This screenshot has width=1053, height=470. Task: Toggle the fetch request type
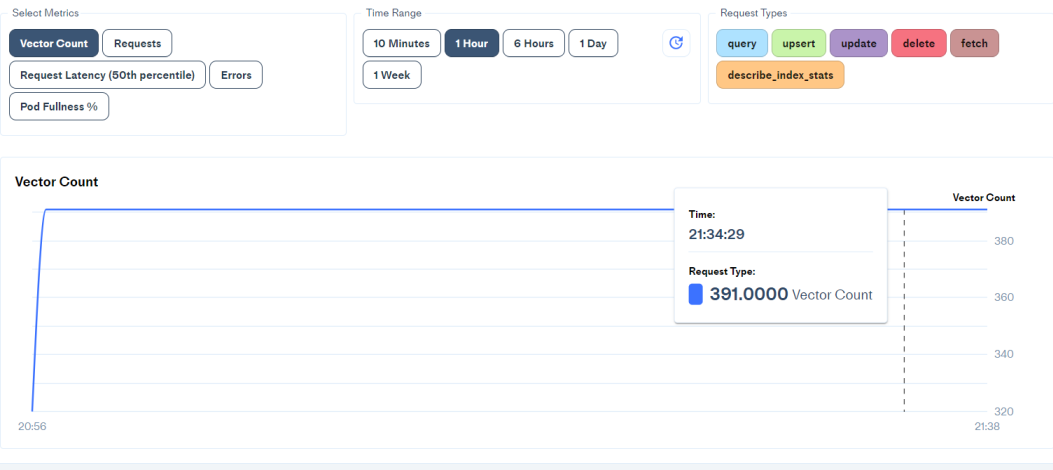(x=974, y=43)
